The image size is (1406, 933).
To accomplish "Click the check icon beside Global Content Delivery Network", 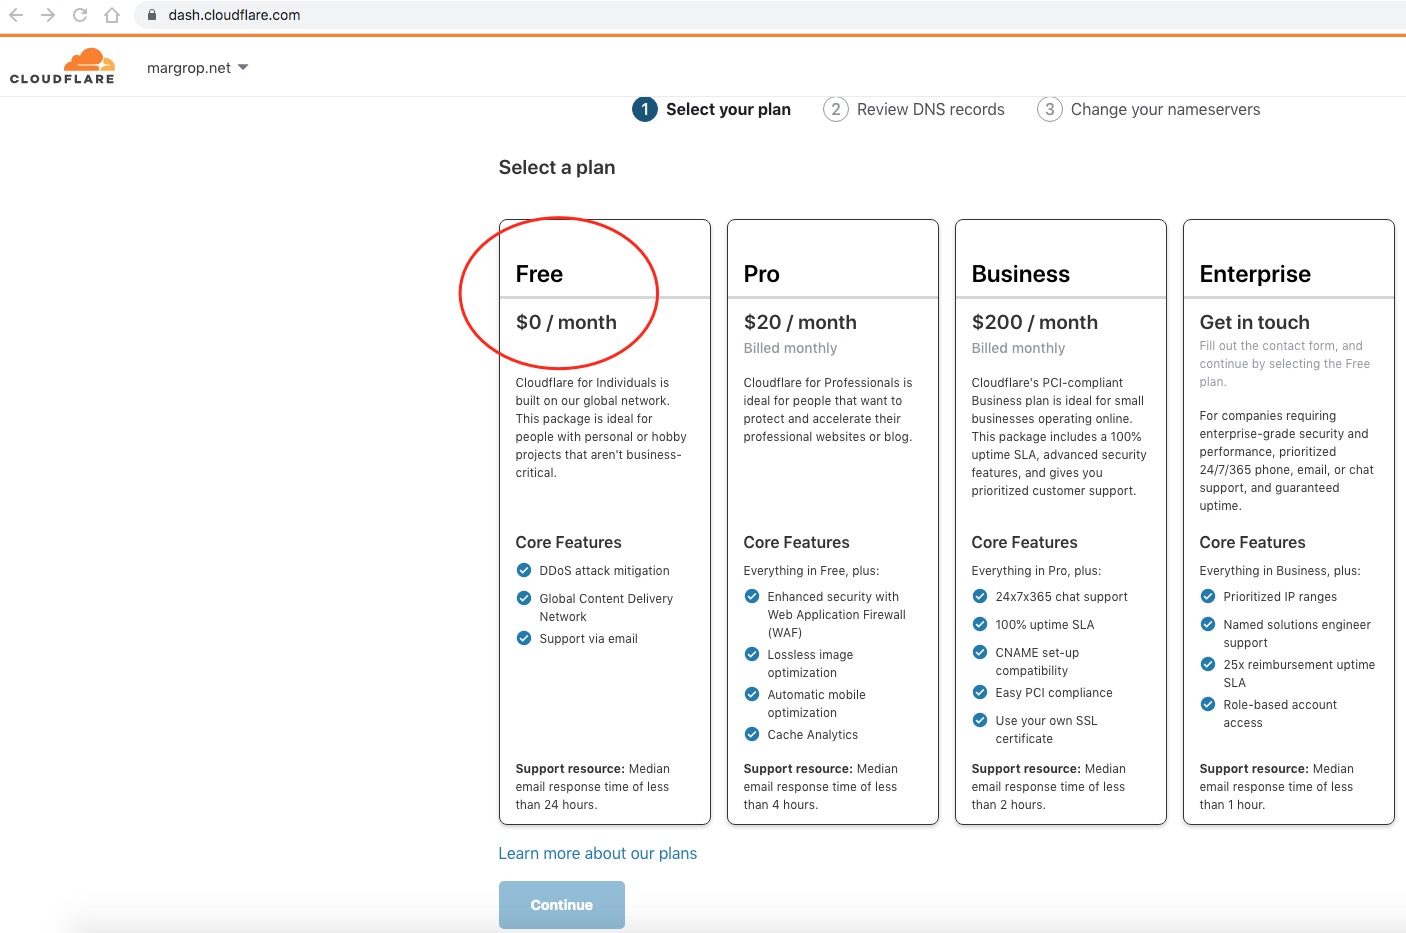I will pos(523,598).
